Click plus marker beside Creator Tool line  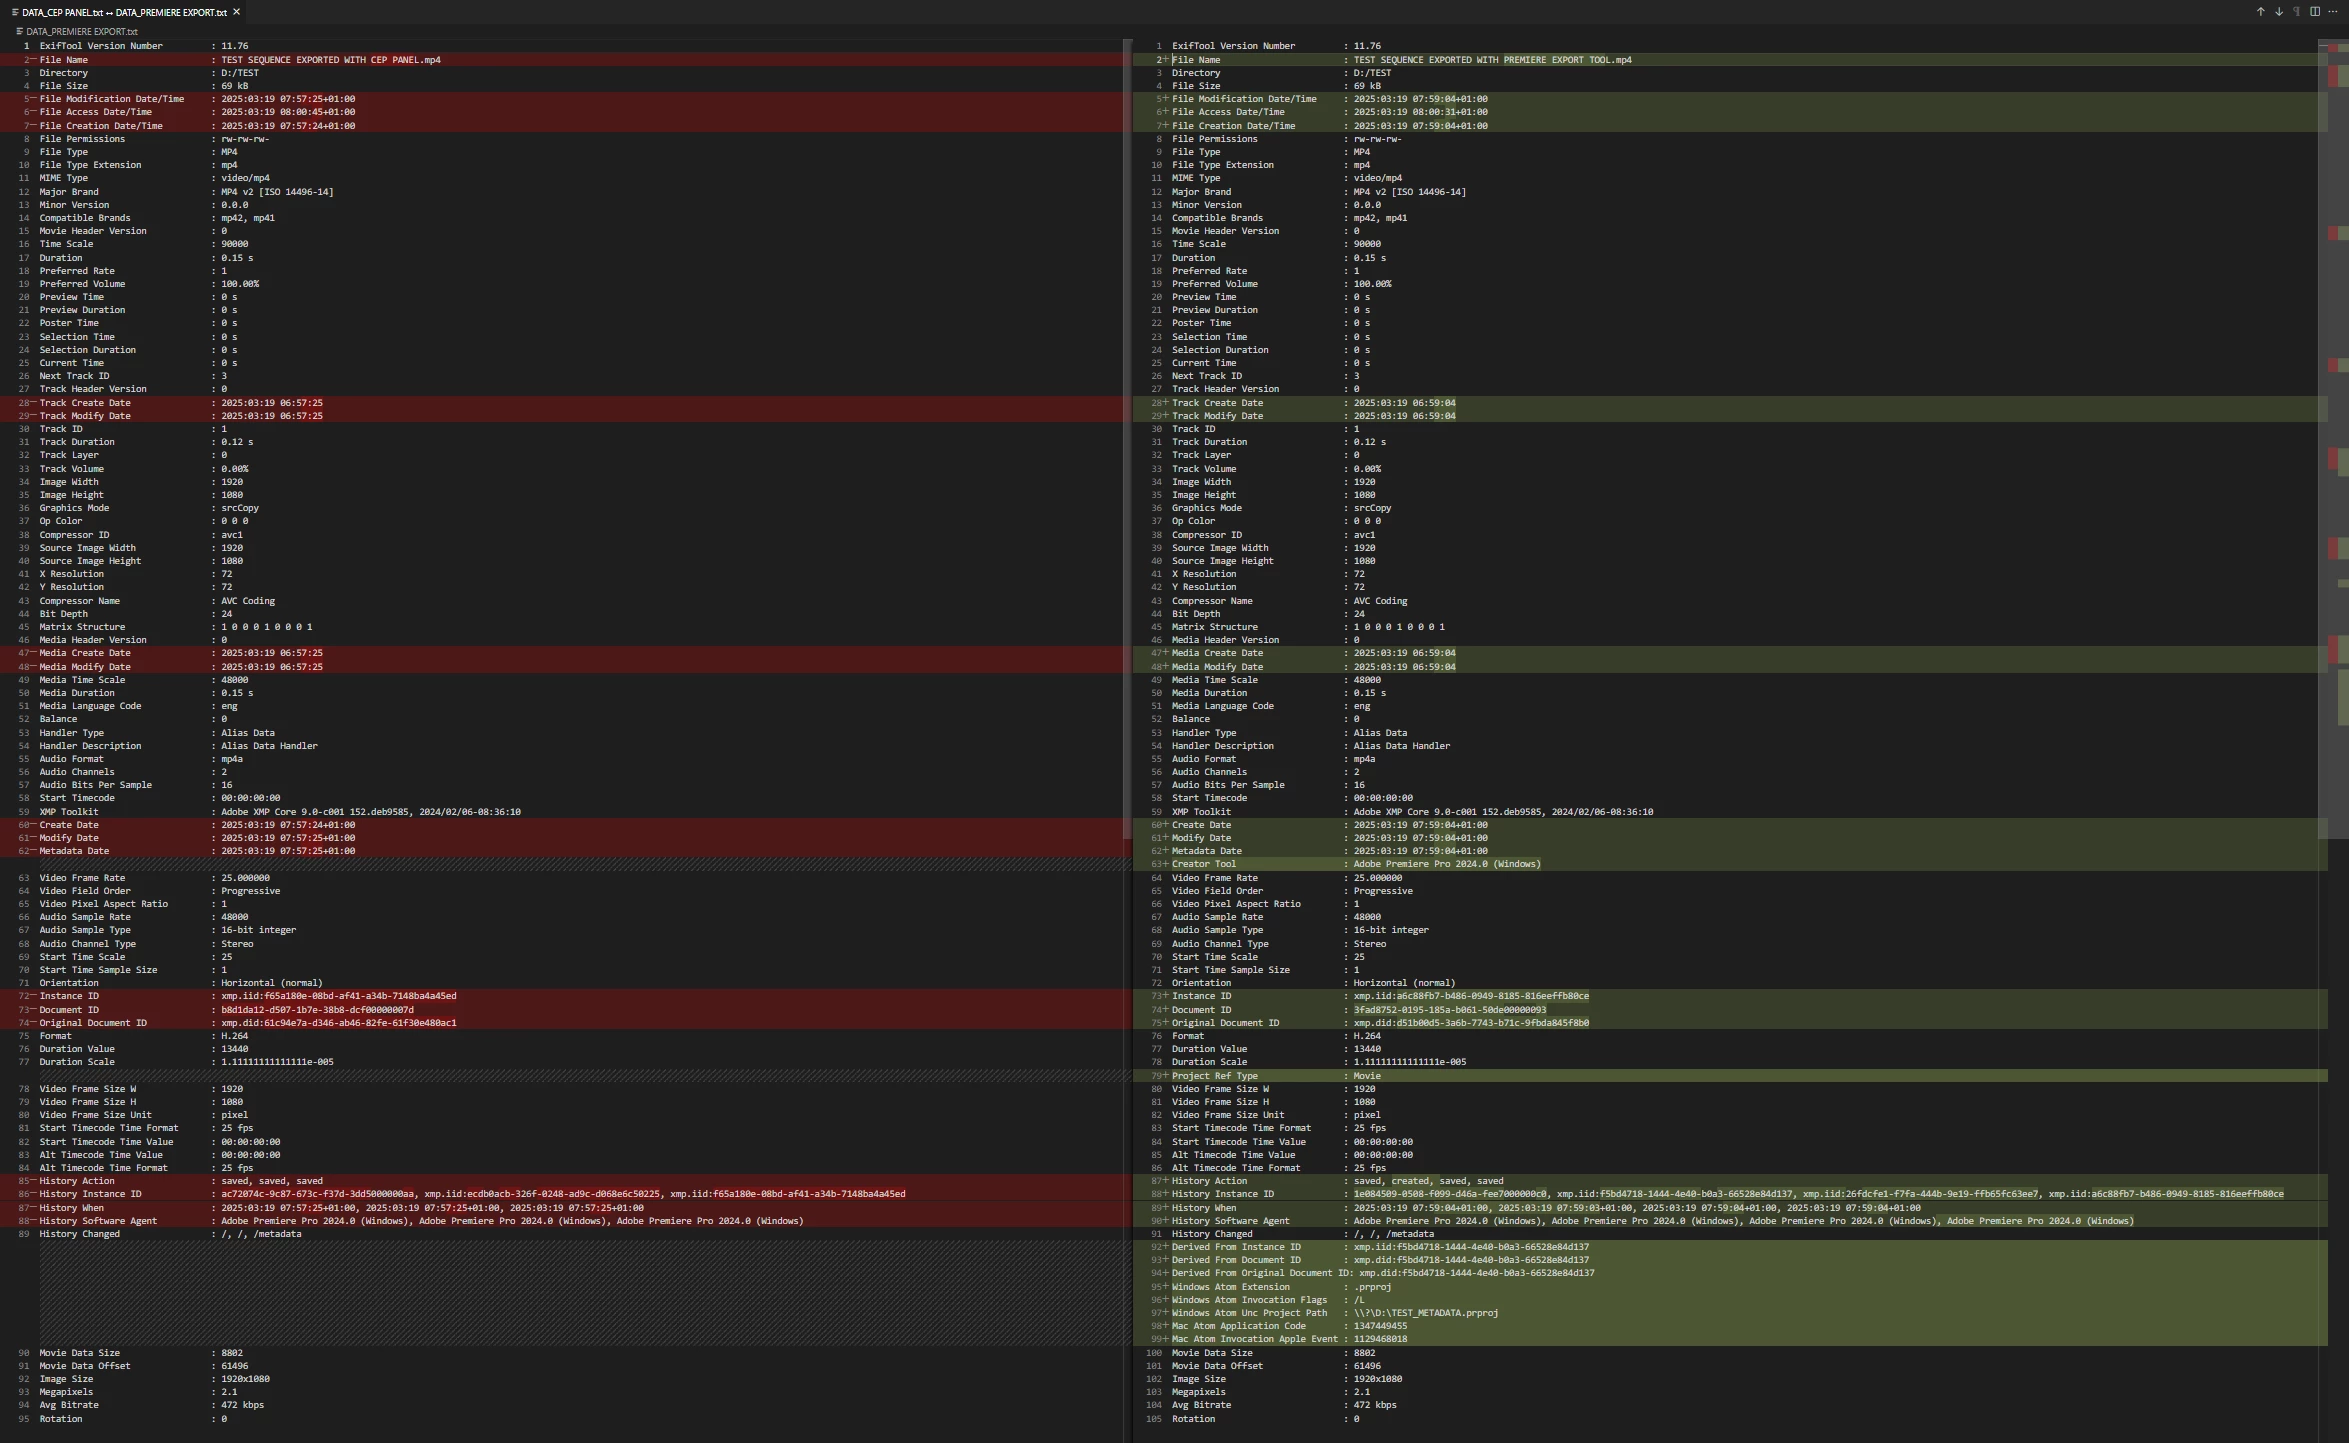coord(1165,864)
